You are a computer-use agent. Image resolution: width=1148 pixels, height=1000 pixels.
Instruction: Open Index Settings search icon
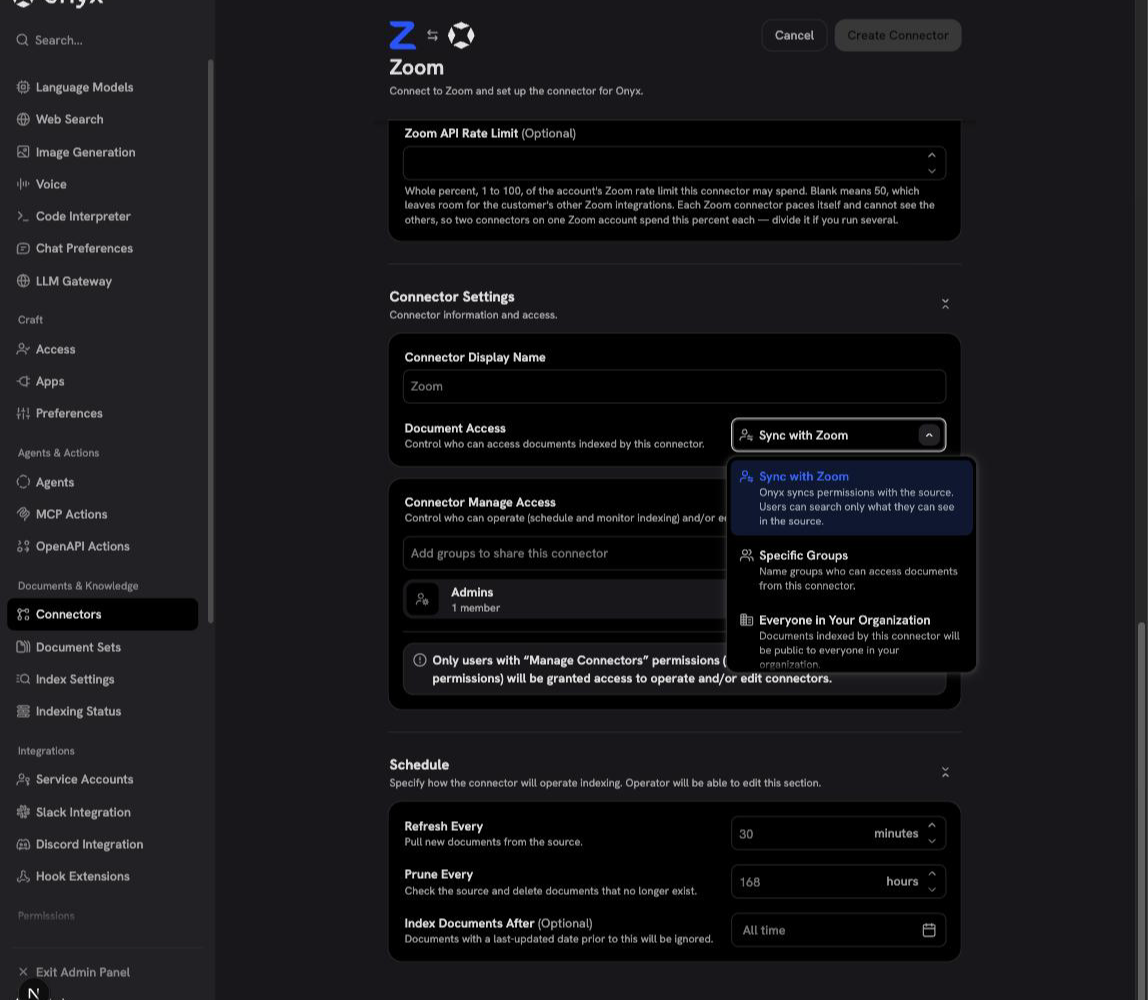[x=23, y=679]
